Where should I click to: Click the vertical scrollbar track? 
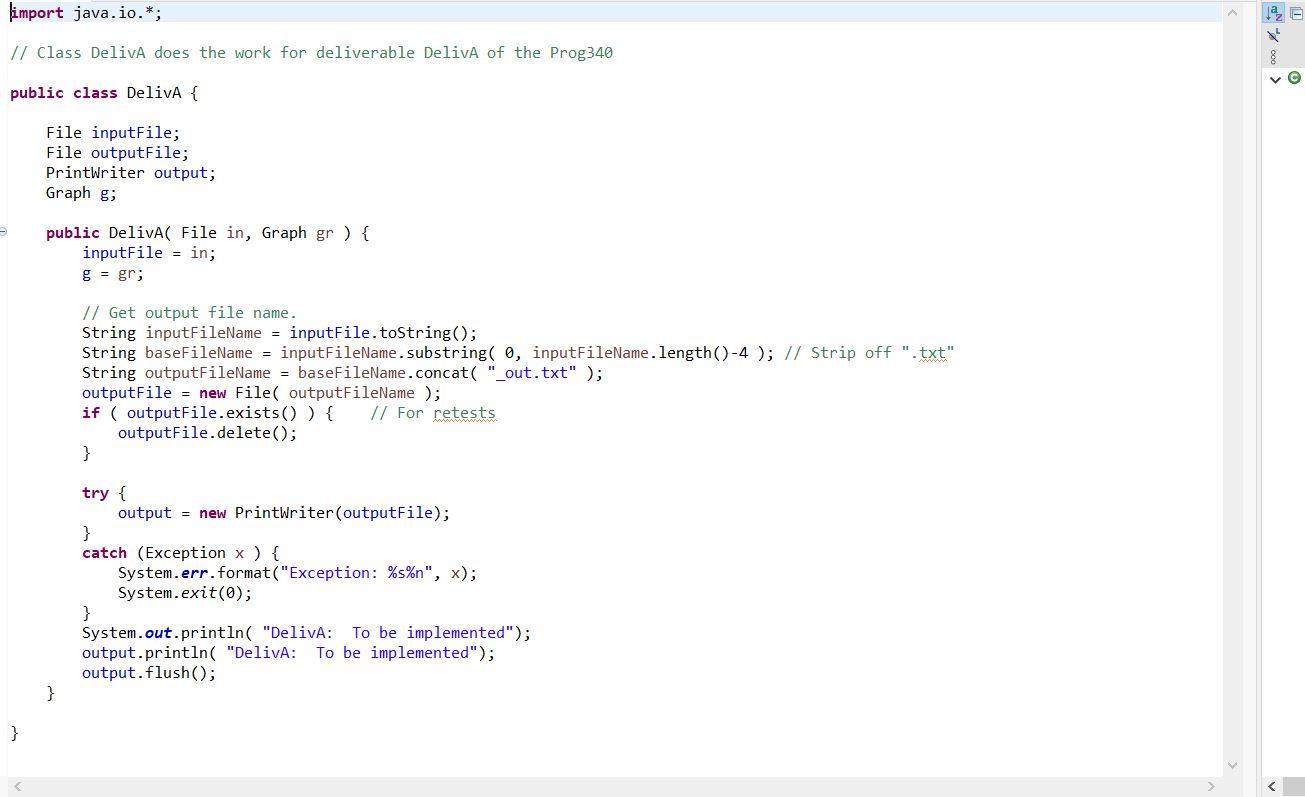pyautogui.click(x=1232, y=400)
